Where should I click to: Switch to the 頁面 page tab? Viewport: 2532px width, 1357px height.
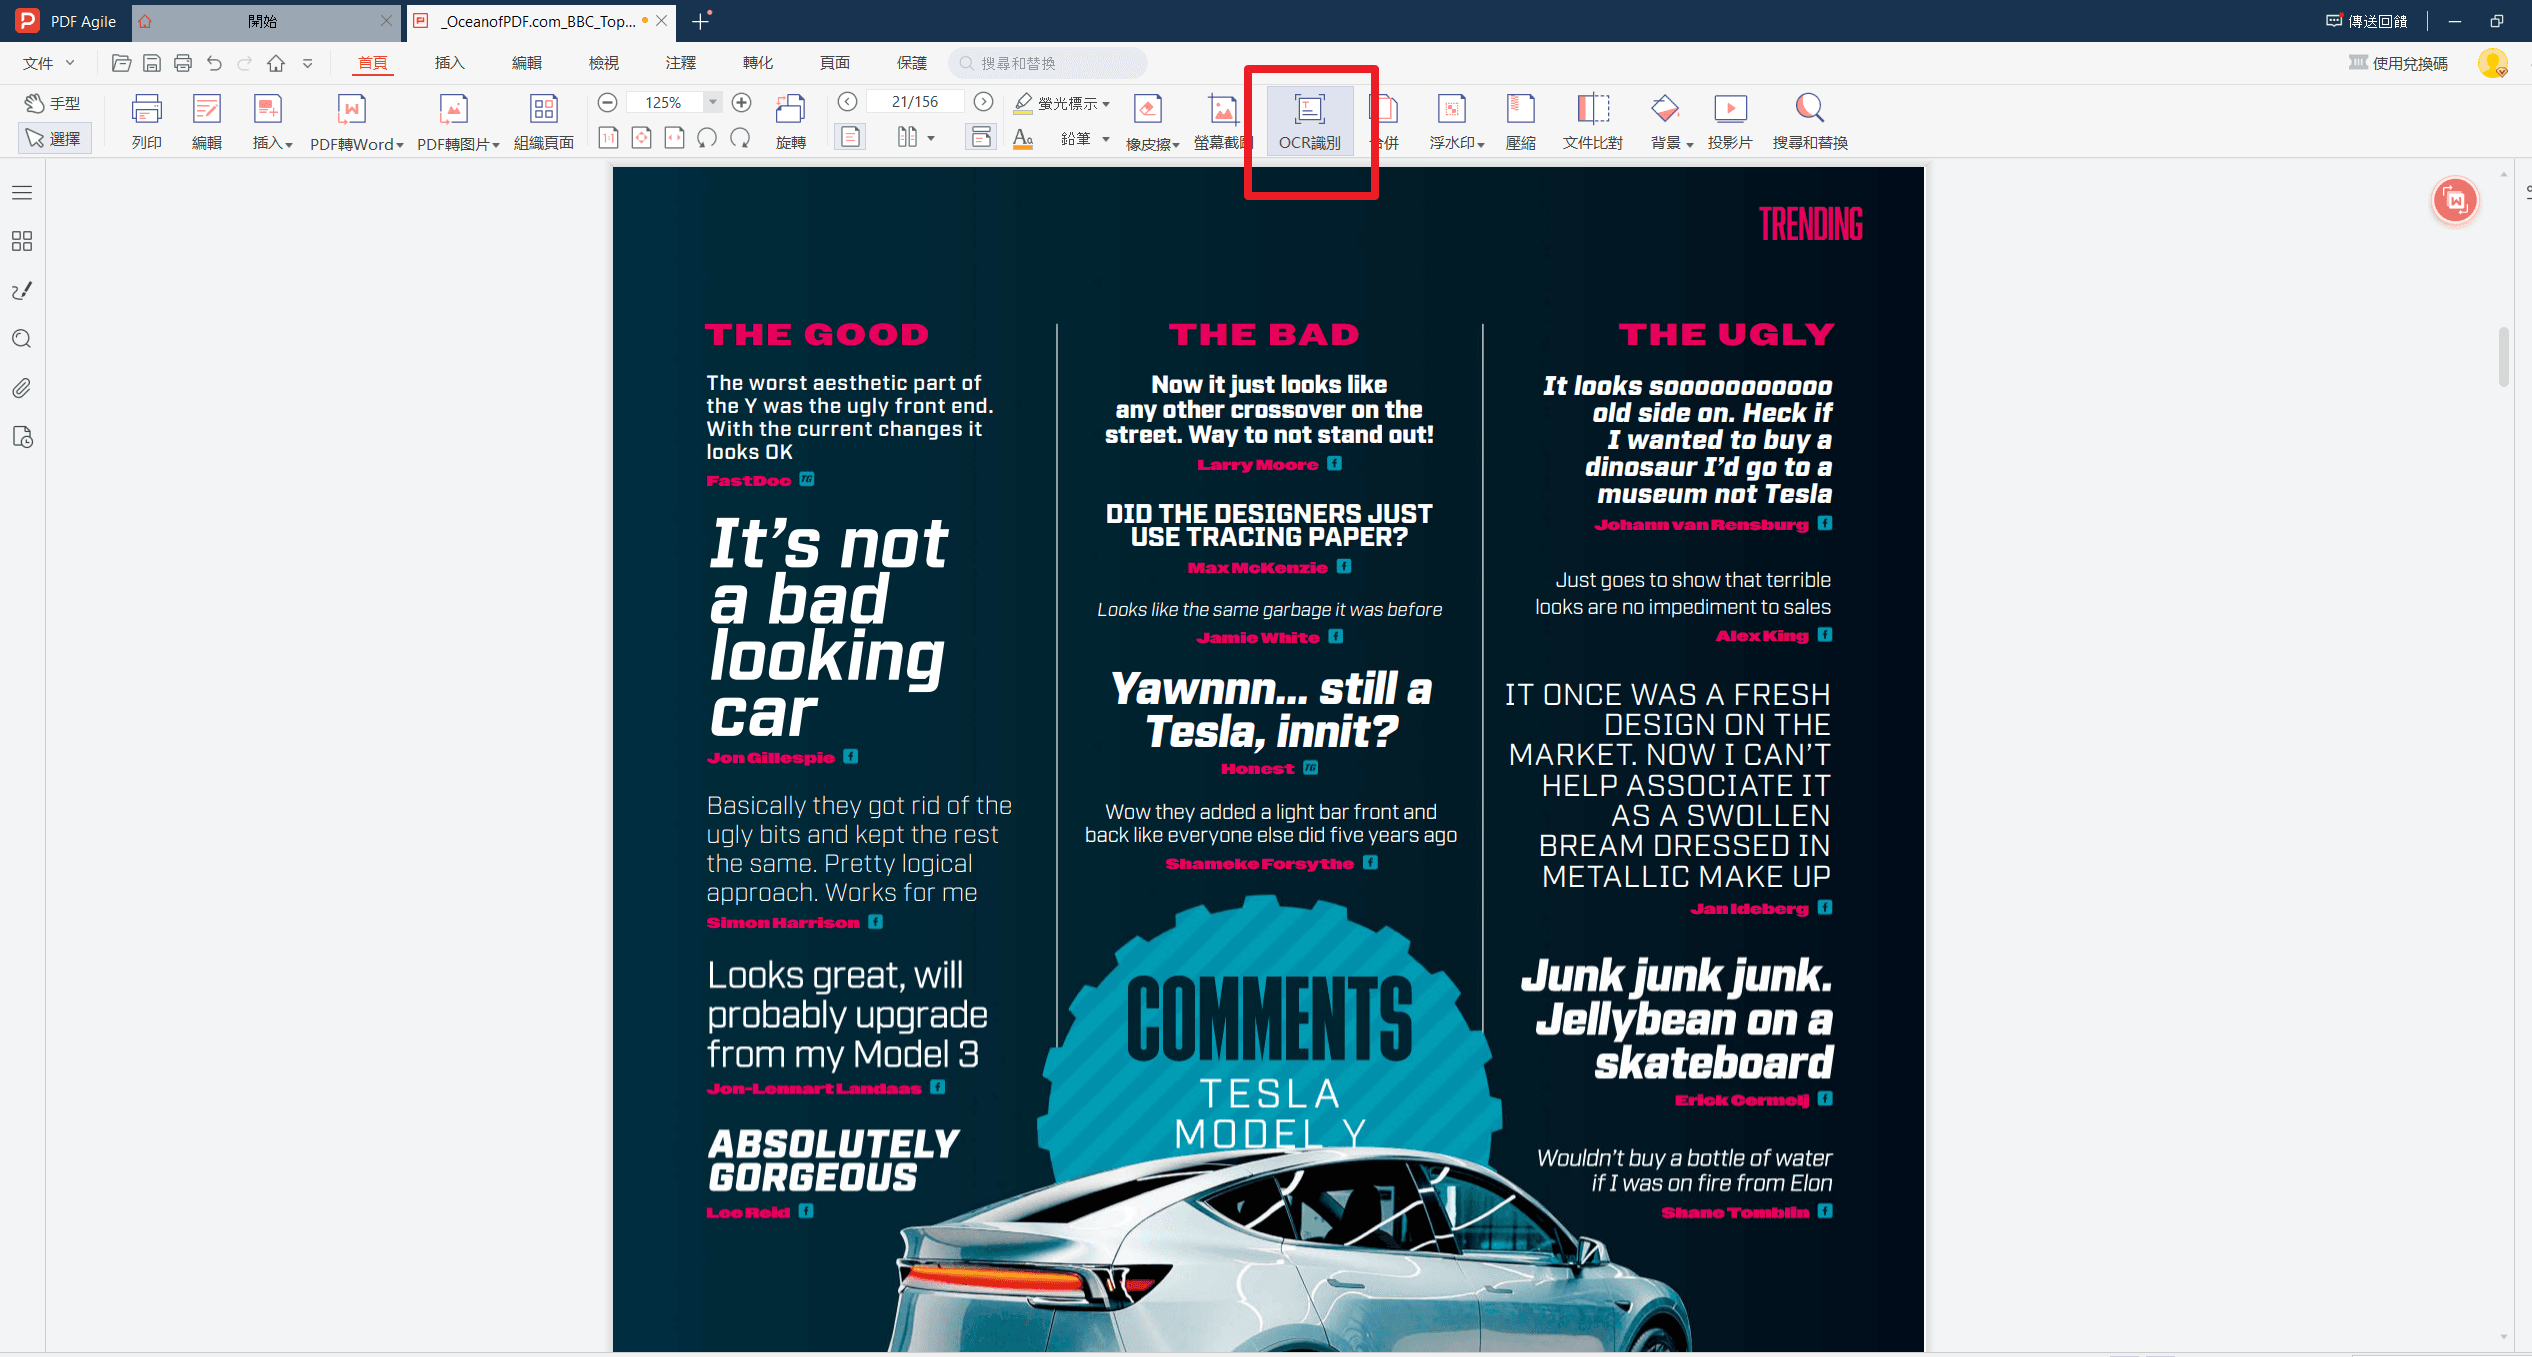pyautogui.click(x=835, y=63)
